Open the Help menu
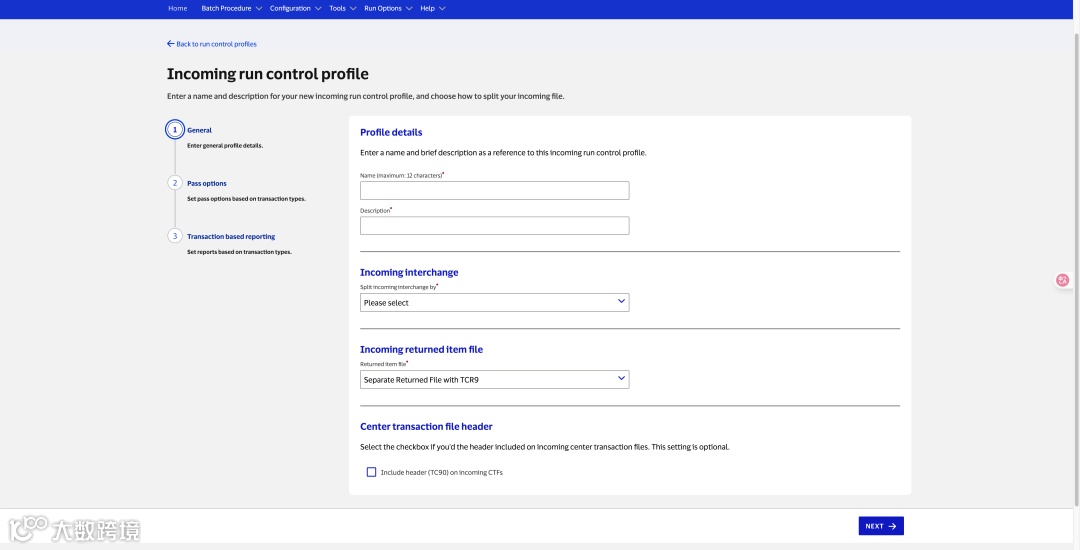1080x550 pixels. [432, 8]
